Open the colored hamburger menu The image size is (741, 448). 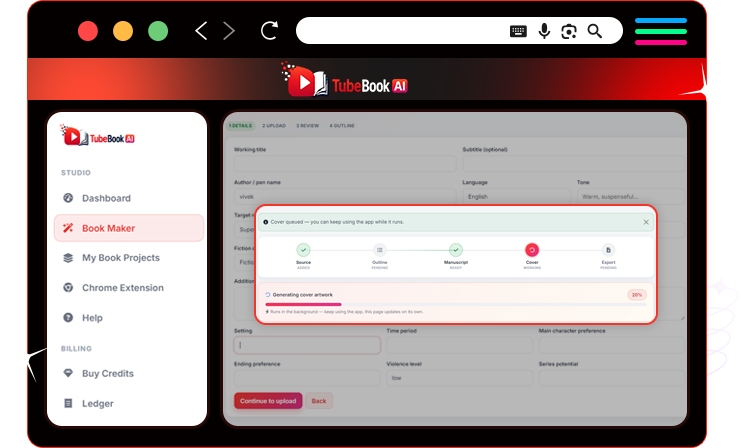pos(661,31)
